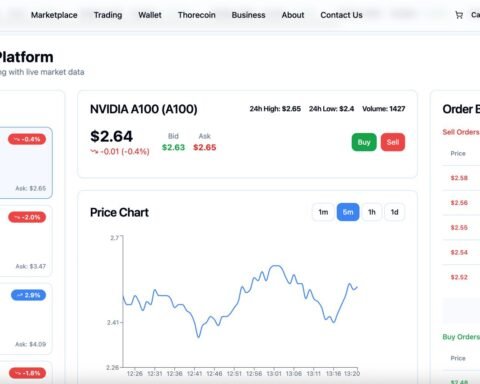
Task: Select the GPU card with Ask $3.47
Action: click(25, 241)
